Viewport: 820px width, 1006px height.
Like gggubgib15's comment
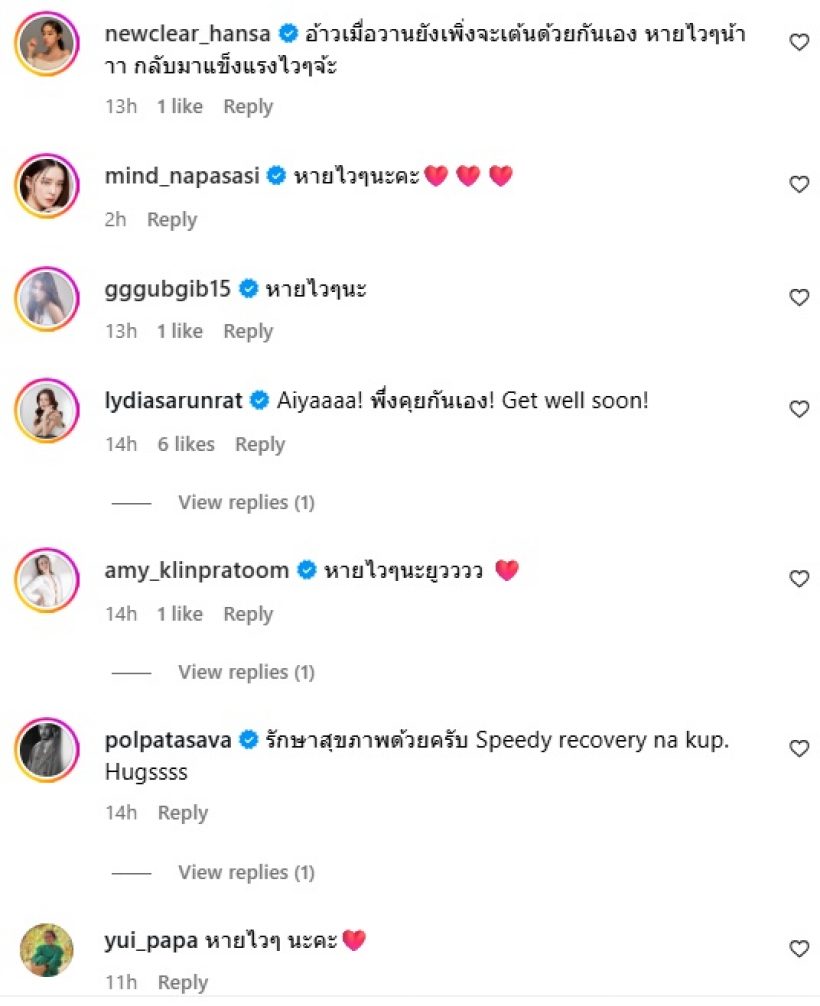tap(799, 297)
